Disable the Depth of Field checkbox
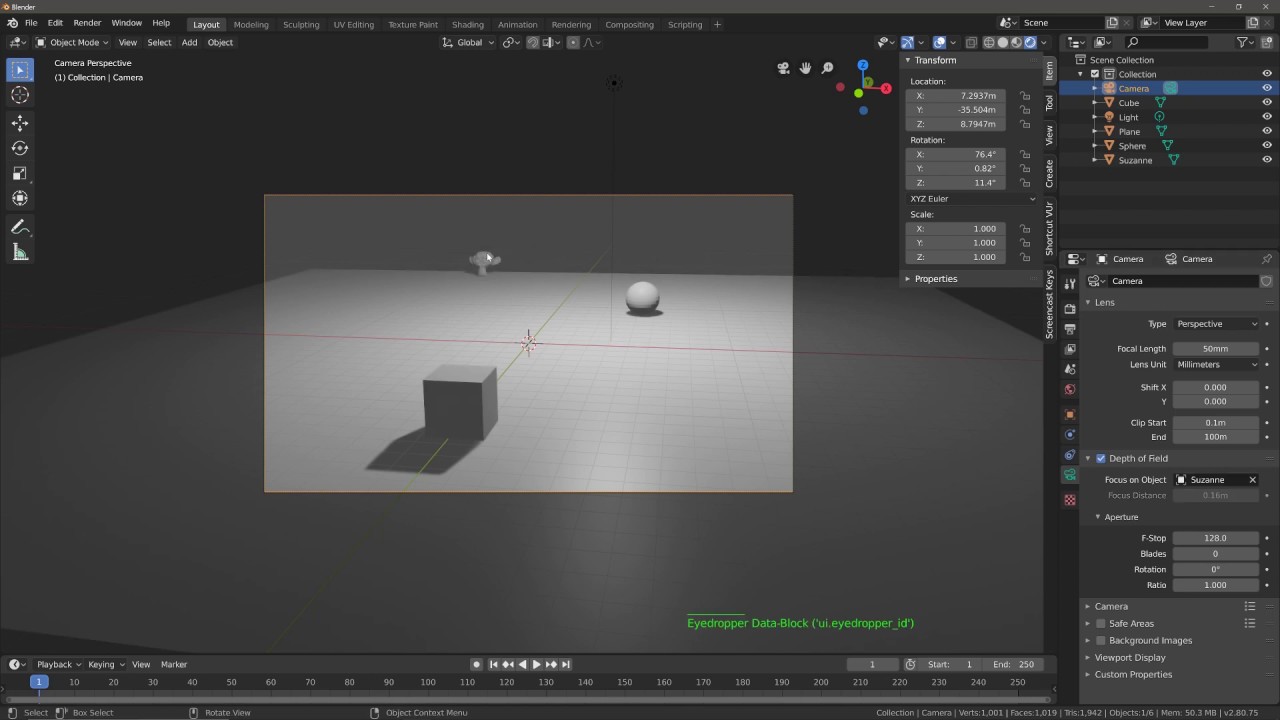Screen dimensions: 1280x720 click(x=1101, y=458)
